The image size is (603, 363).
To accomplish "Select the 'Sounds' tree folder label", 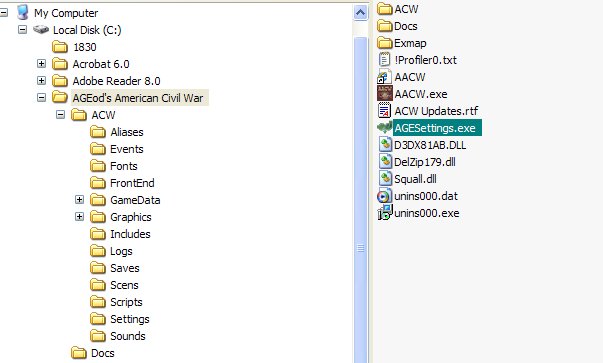I will (128, 336).
